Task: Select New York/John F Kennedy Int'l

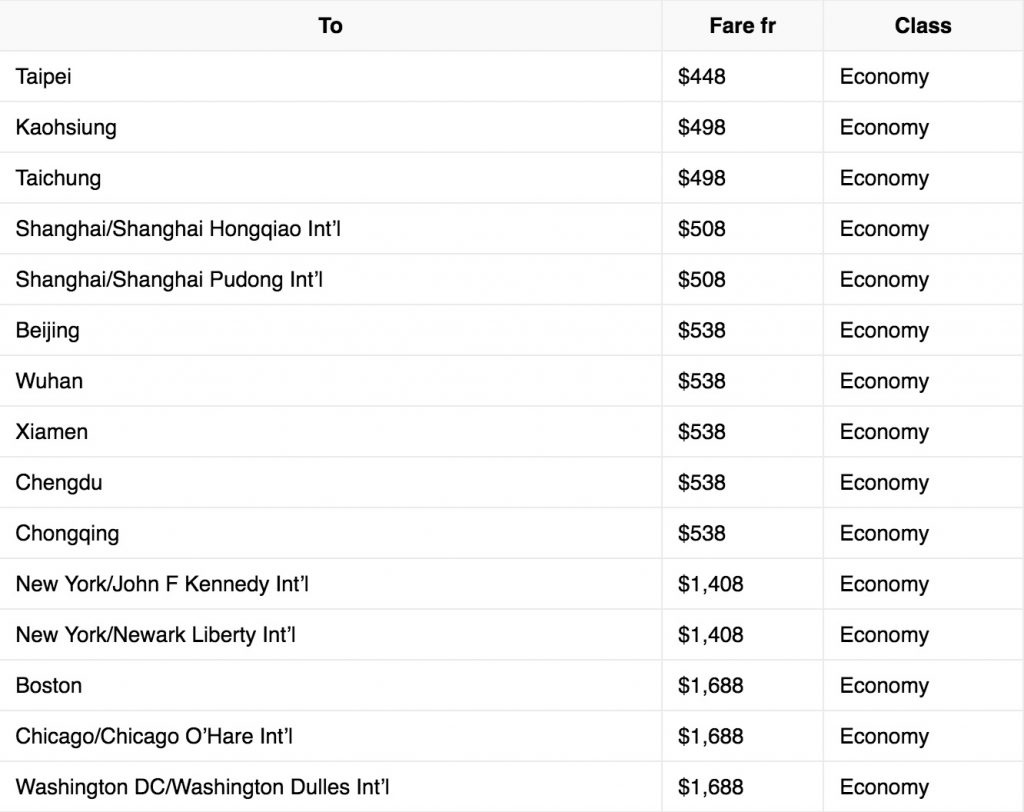Action: (x=162, y=584)
